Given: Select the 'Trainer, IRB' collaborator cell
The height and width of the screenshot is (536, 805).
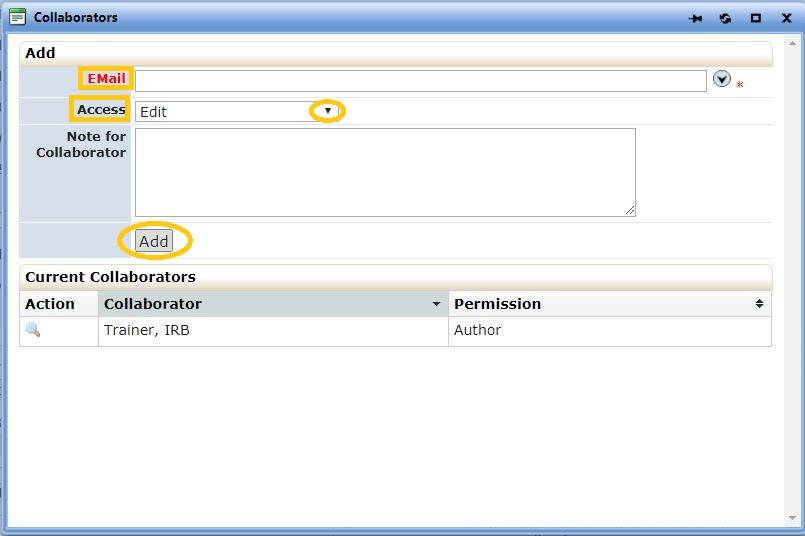Looking at the screenshot, I should point(273,330).
